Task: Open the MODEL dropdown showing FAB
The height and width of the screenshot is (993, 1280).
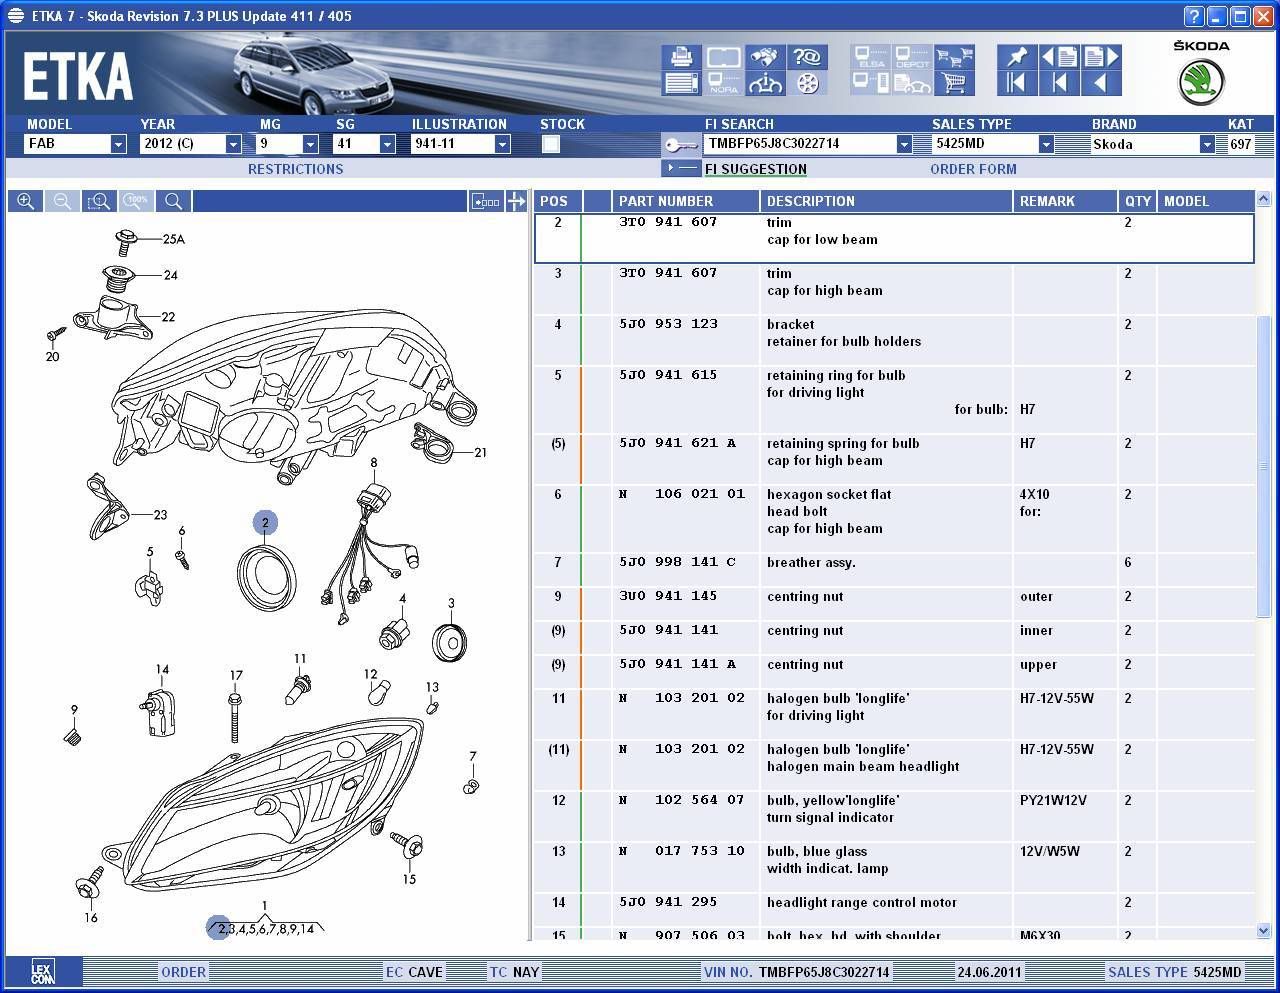Action: click(x=118, y=144)
